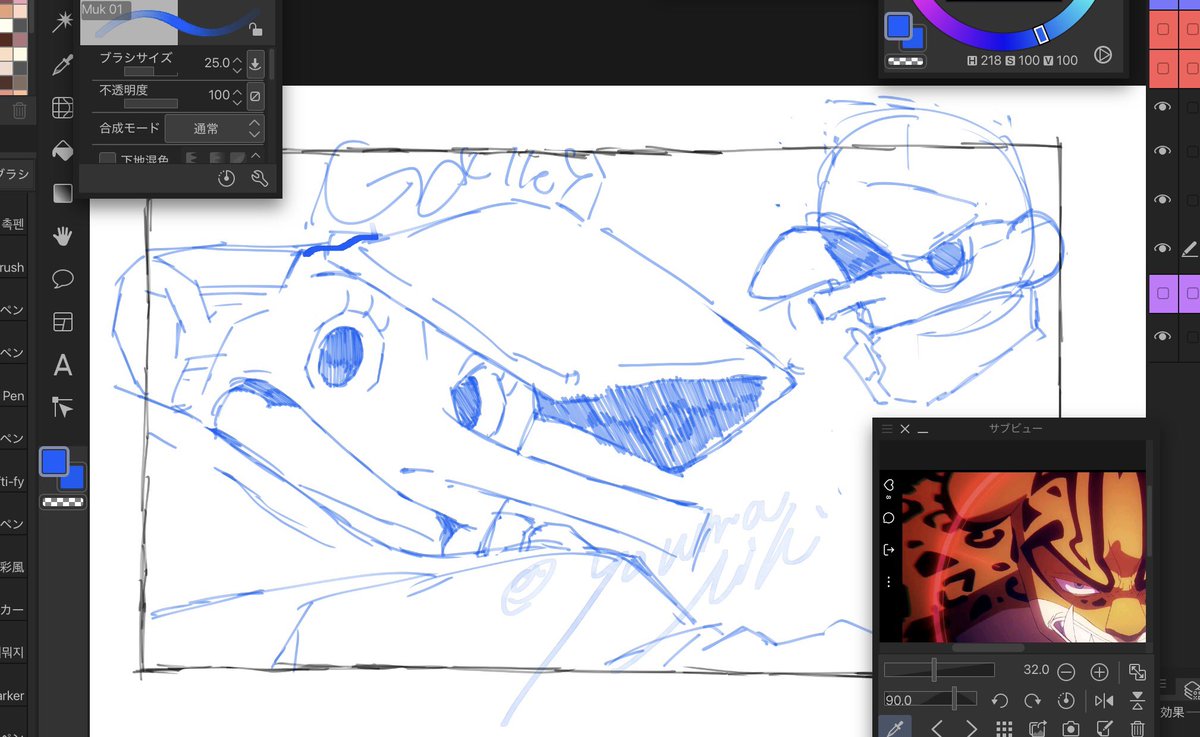Click the 不透明度 100 stepper arrows
The image size is (1200, 737).
[x=237, y=96]
